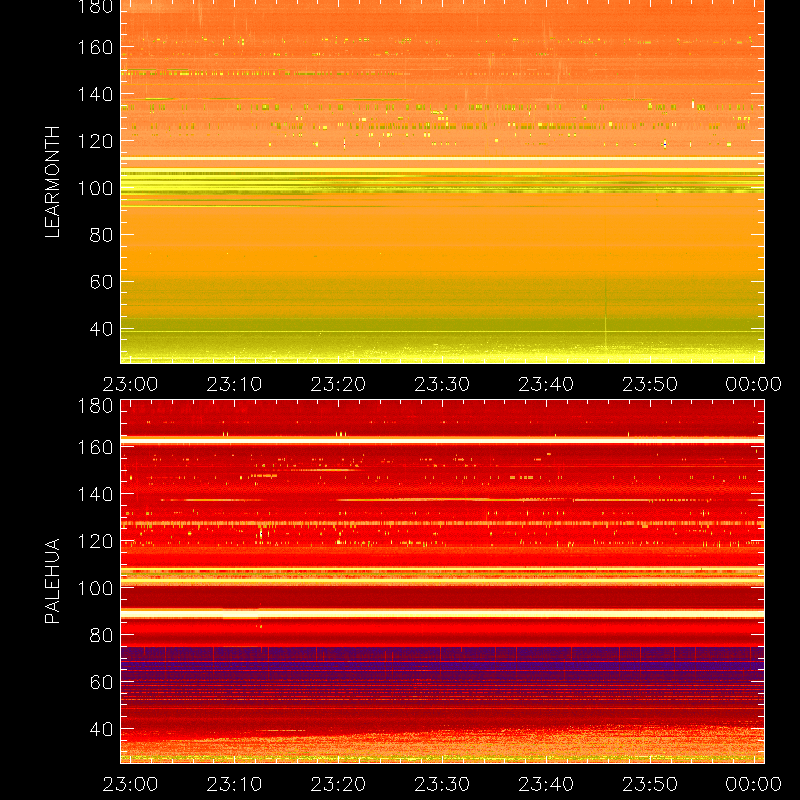The image size is (800, 800).
Task: Click the LEARMONTH vertical axis label
Action: click(x=53, y=182)
